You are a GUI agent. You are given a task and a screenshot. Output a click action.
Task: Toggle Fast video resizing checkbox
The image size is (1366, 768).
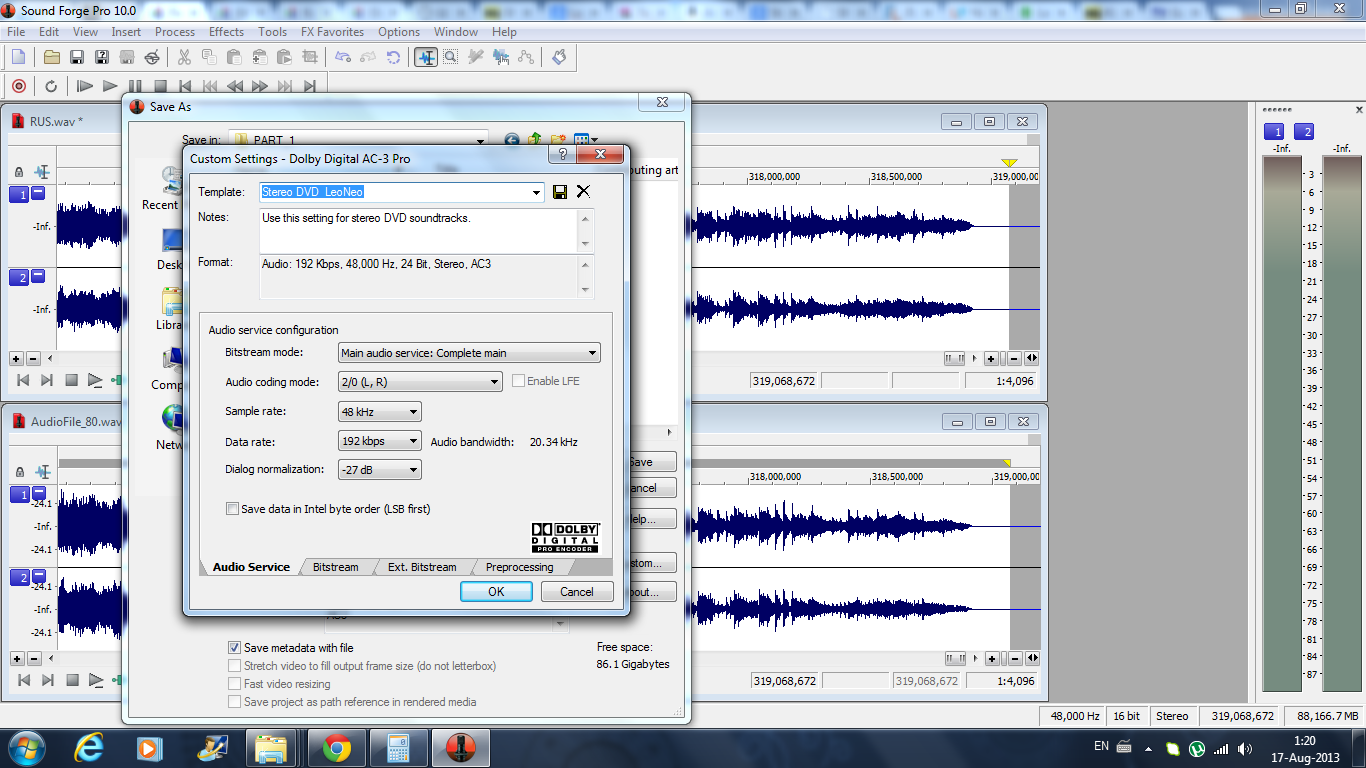235,684
